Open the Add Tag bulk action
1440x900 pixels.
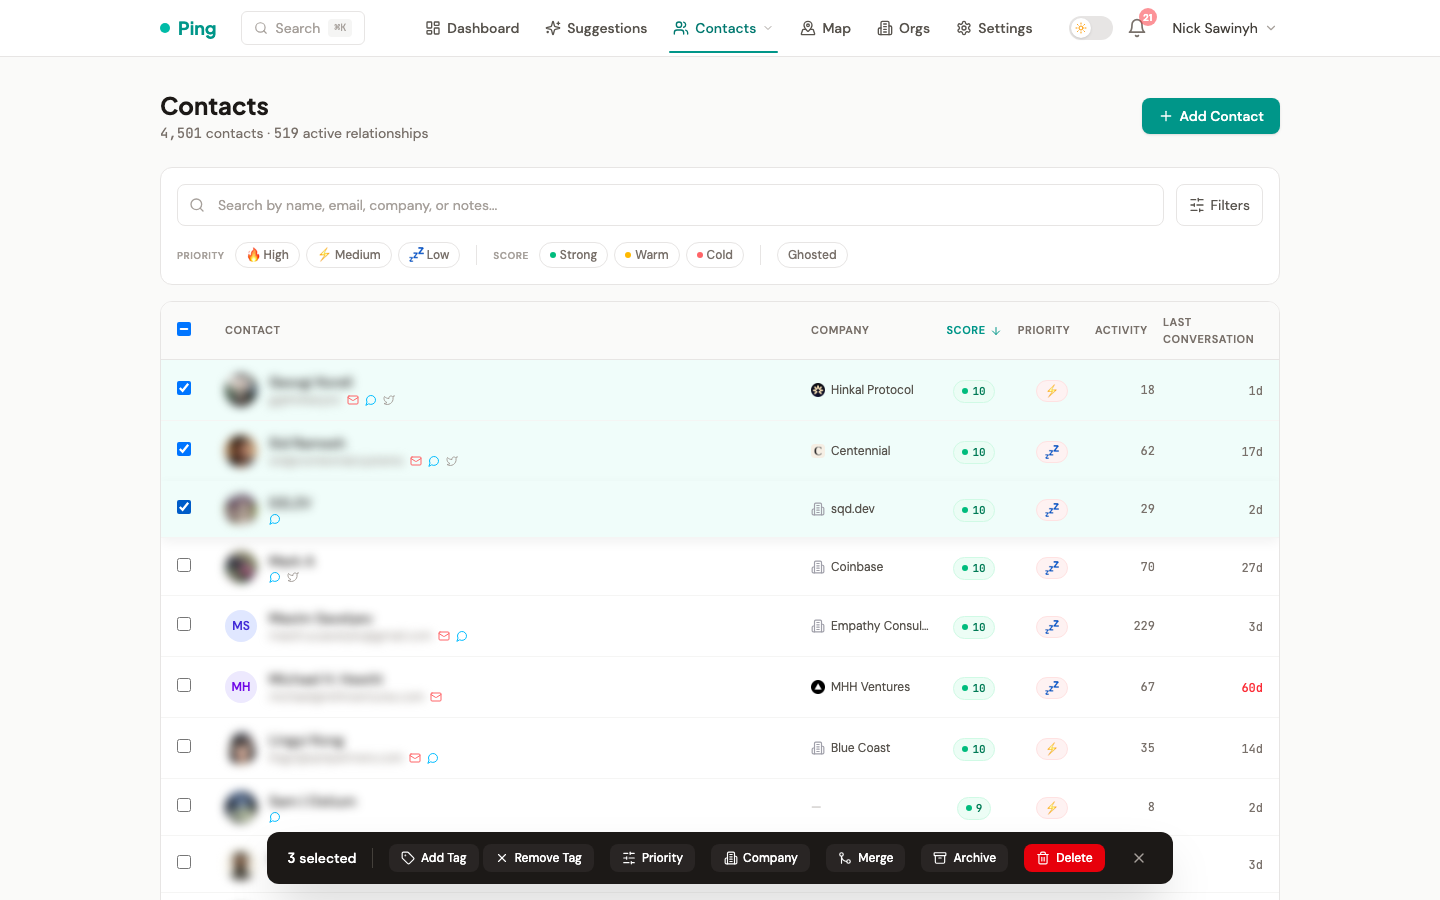click(x=434, y=858)
